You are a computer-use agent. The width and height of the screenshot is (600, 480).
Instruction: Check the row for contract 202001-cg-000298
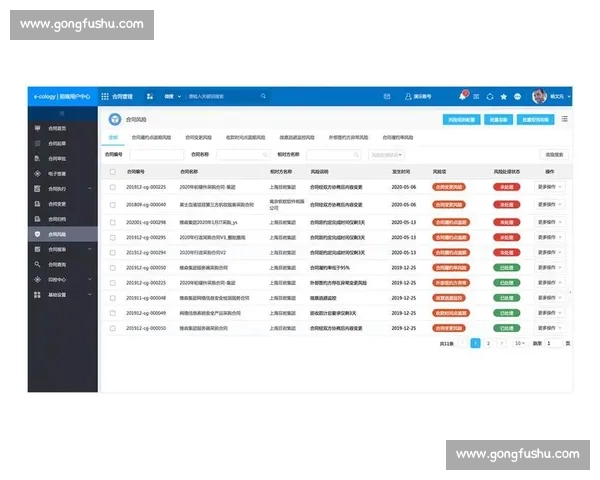pyautogui.click(x=112, y=221)
